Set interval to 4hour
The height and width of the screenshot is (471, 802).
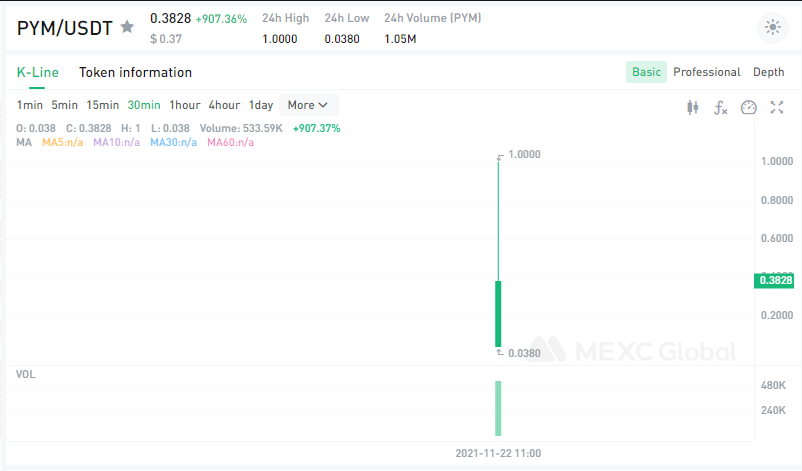[224, 105]
